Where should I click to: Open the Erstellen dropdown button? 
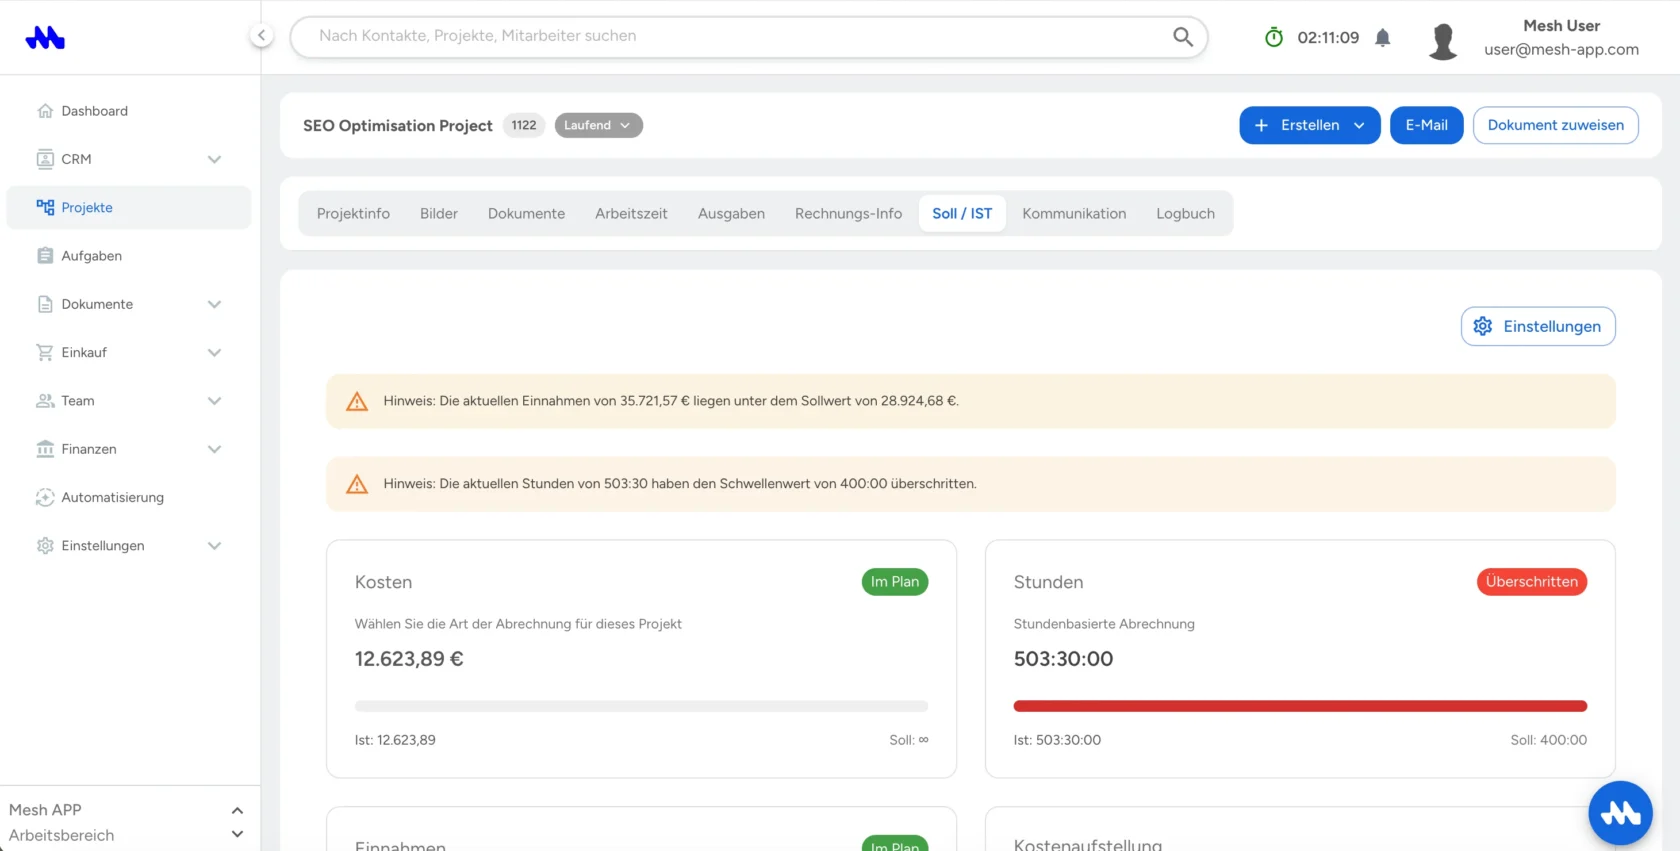click(x=1310, y=125)
